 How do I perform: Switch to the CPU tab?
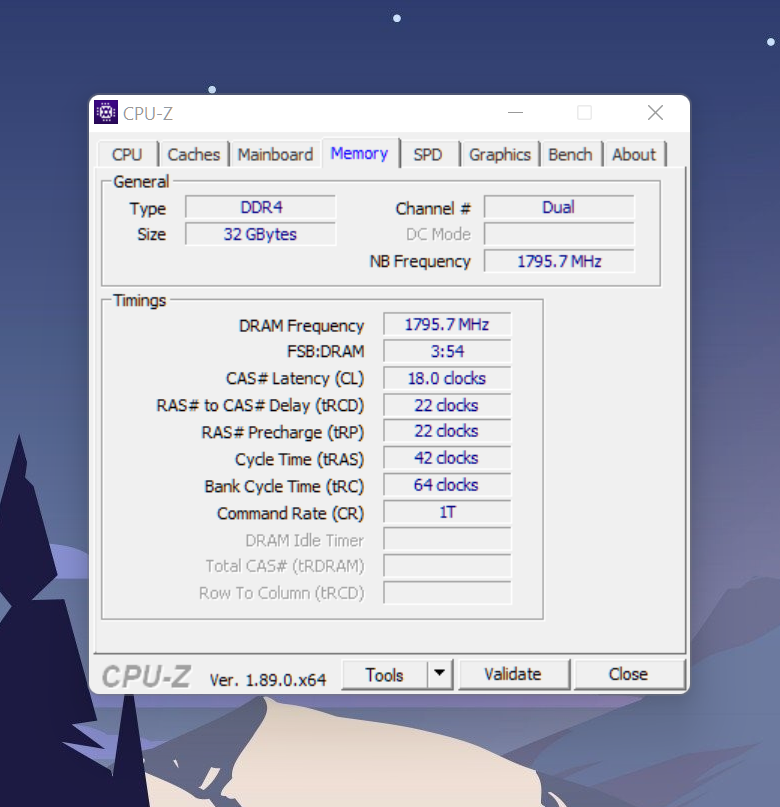click(x=127, y=154)
